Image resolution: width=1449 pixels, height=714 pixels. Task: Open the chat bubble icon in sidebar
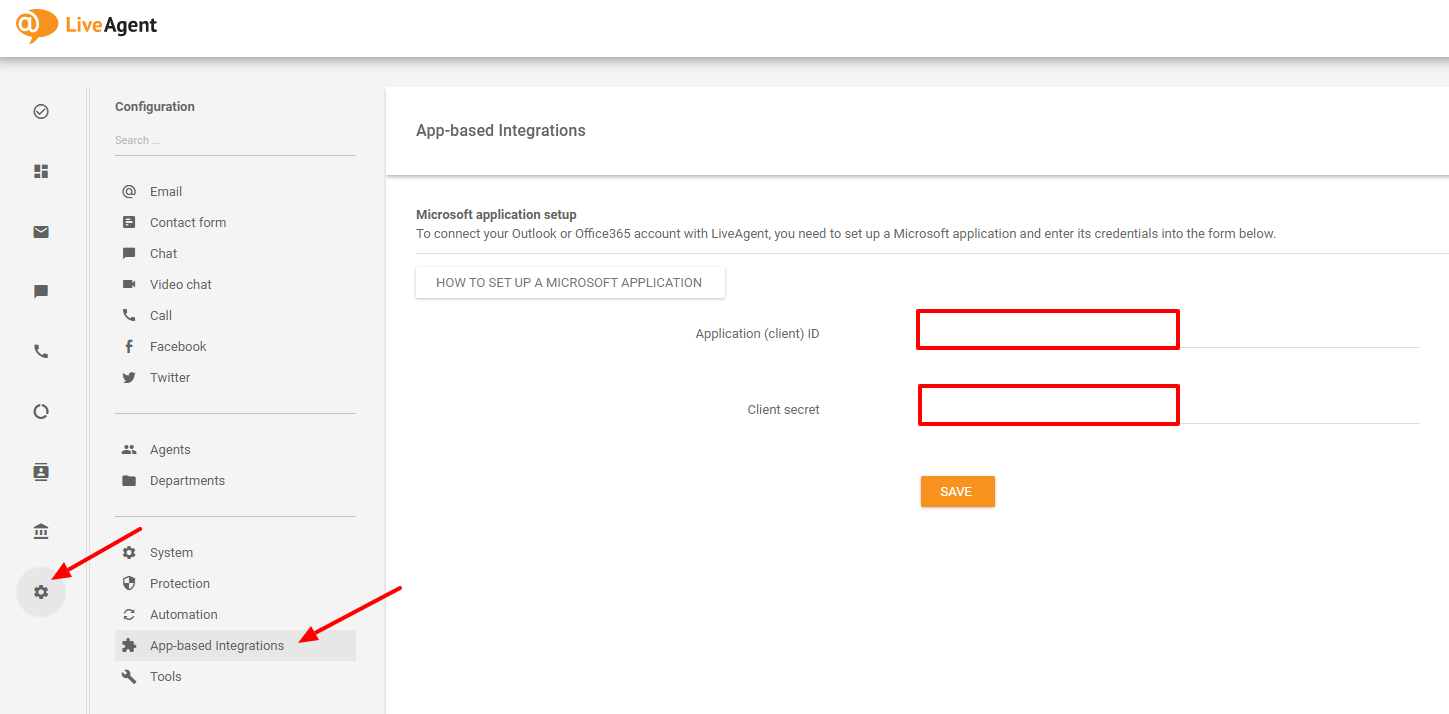41,292
